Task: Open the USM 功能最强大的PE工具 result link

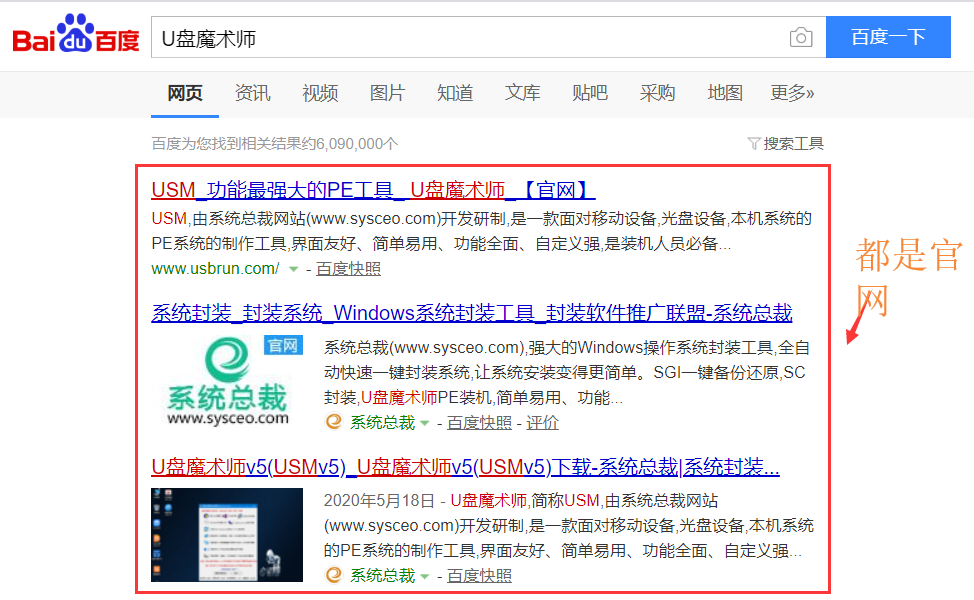Action: pyautogui.click(x=373, y=190)
